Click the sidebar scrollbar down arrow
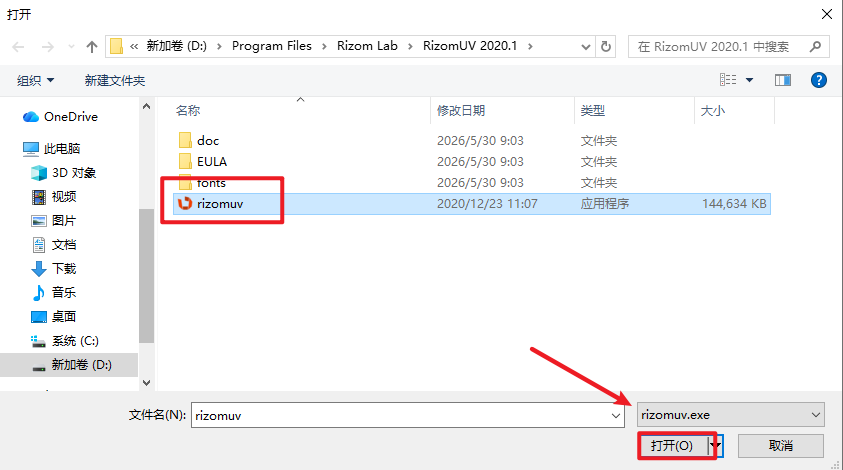Screen dimensions: 843x470 pyautogui.click(x=147, y=382)
